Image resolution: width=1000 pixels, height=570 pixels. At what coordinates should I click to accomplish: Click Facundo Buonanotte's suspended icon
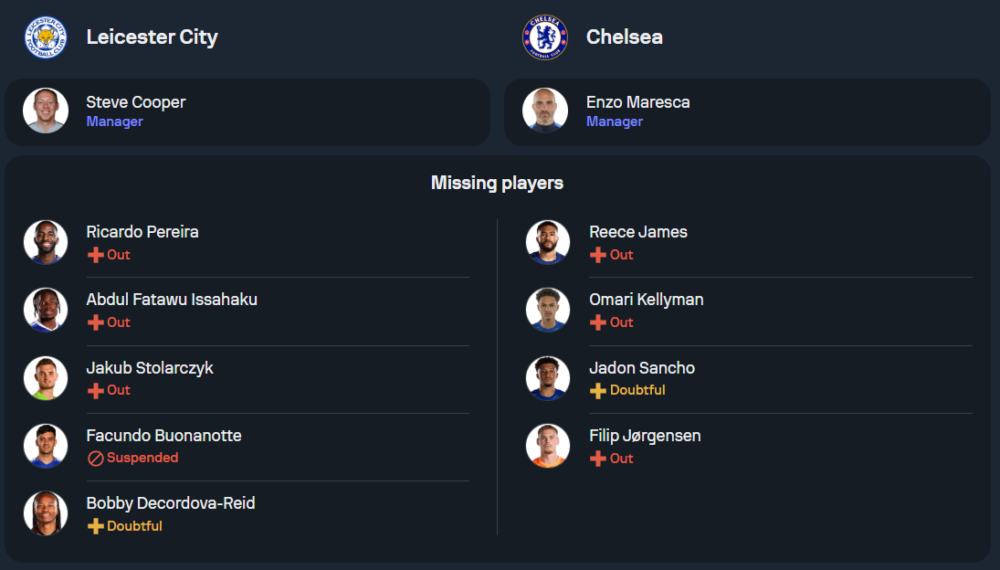[96, 458]
